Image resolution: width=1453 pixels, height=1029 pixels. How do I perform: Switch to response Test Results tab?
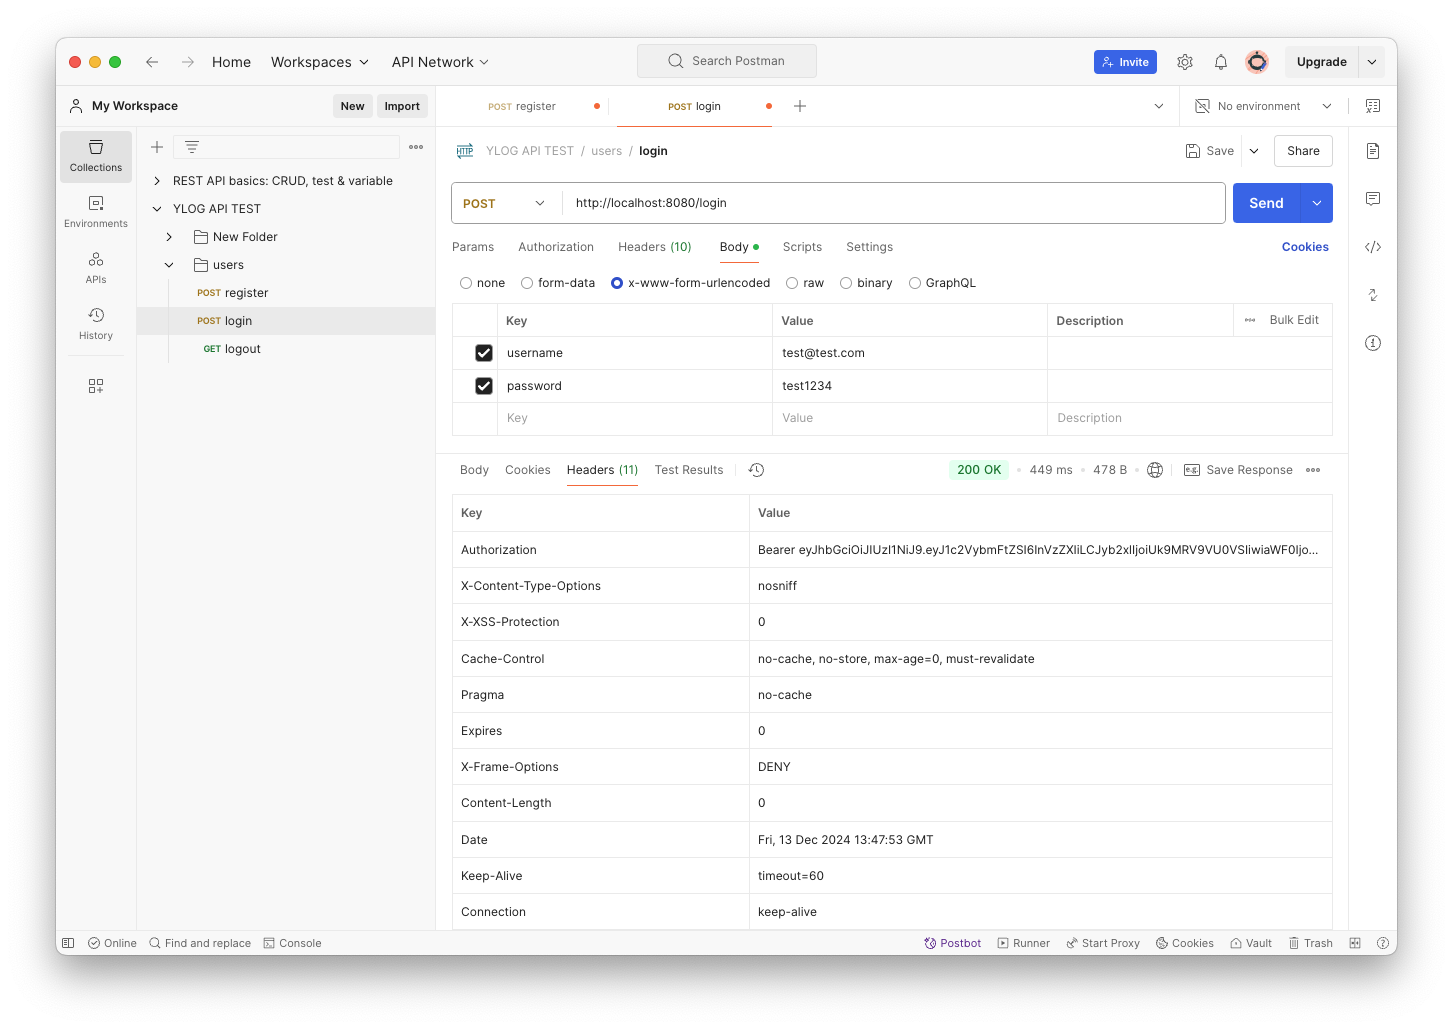click(689, 470)
